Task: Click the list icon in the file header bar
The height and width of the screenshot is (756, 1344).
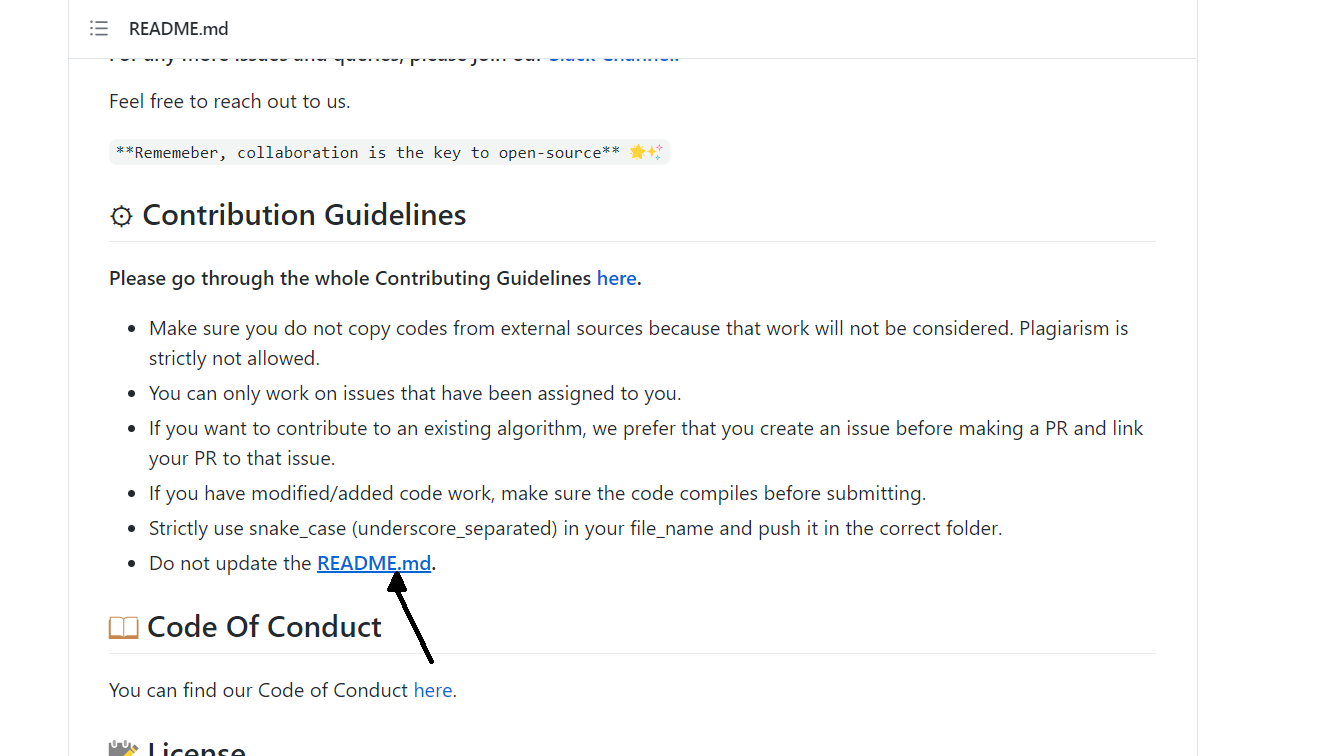Action: 98,28
